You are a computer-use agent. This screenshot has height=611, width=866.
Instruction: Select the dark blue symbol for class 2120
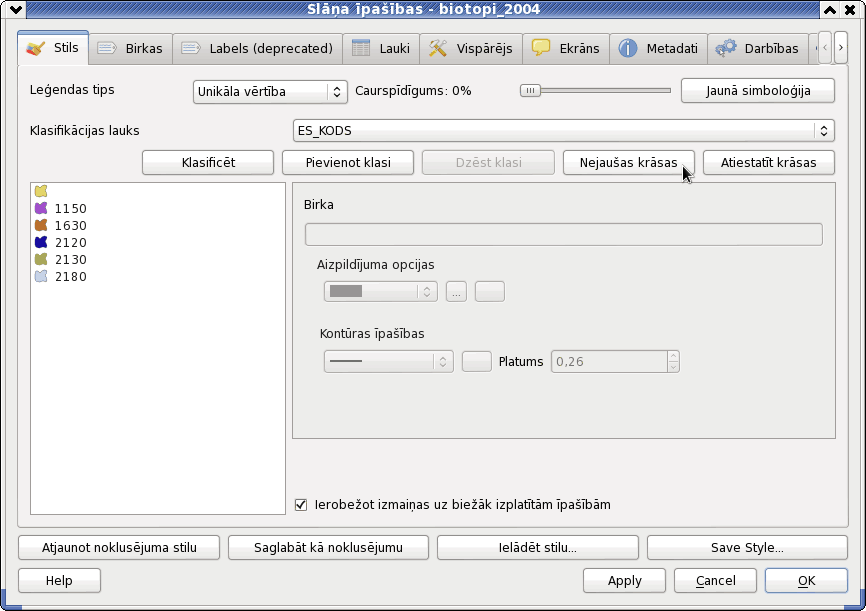tap(41, 242)
